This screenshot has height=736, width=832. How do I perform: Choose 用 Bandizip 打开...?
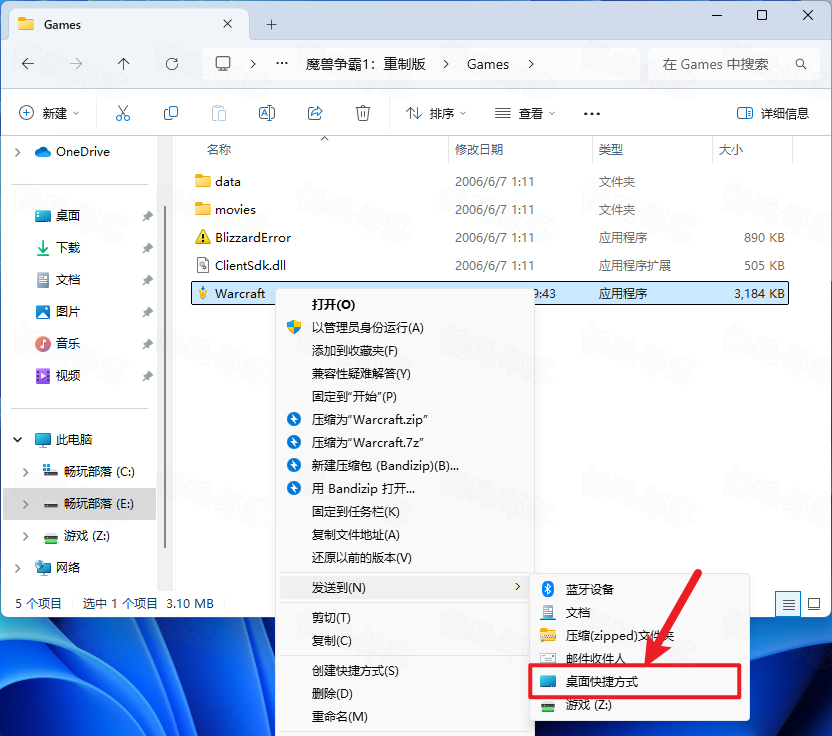coord(406,489)
